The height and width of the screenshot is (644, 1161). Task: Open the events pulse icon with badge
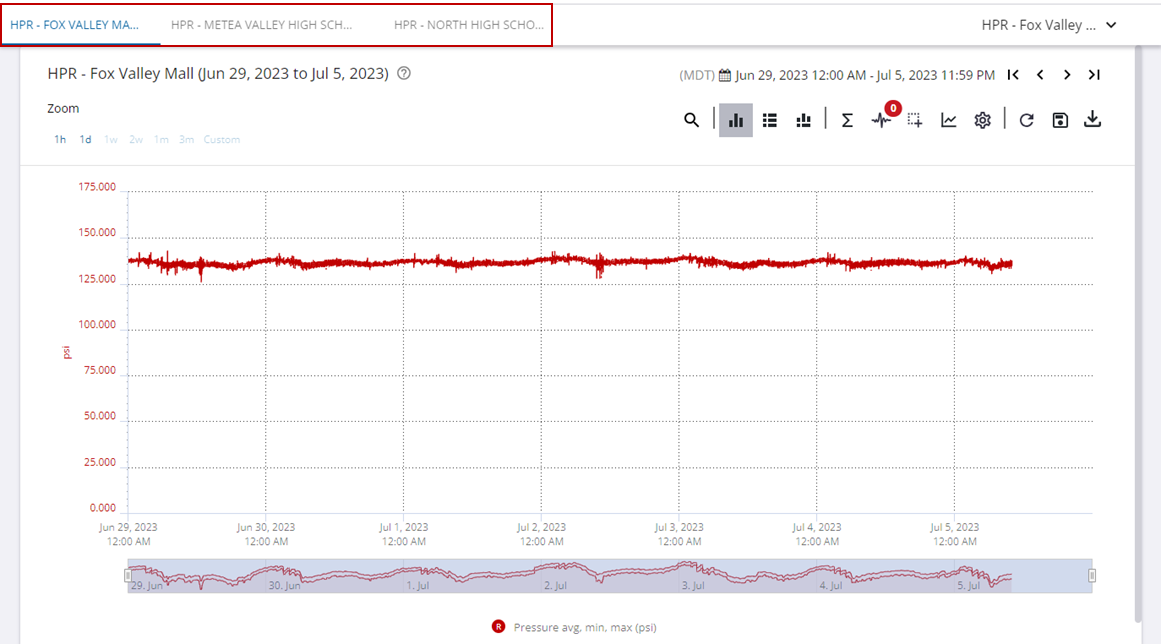tap(881, 120)
